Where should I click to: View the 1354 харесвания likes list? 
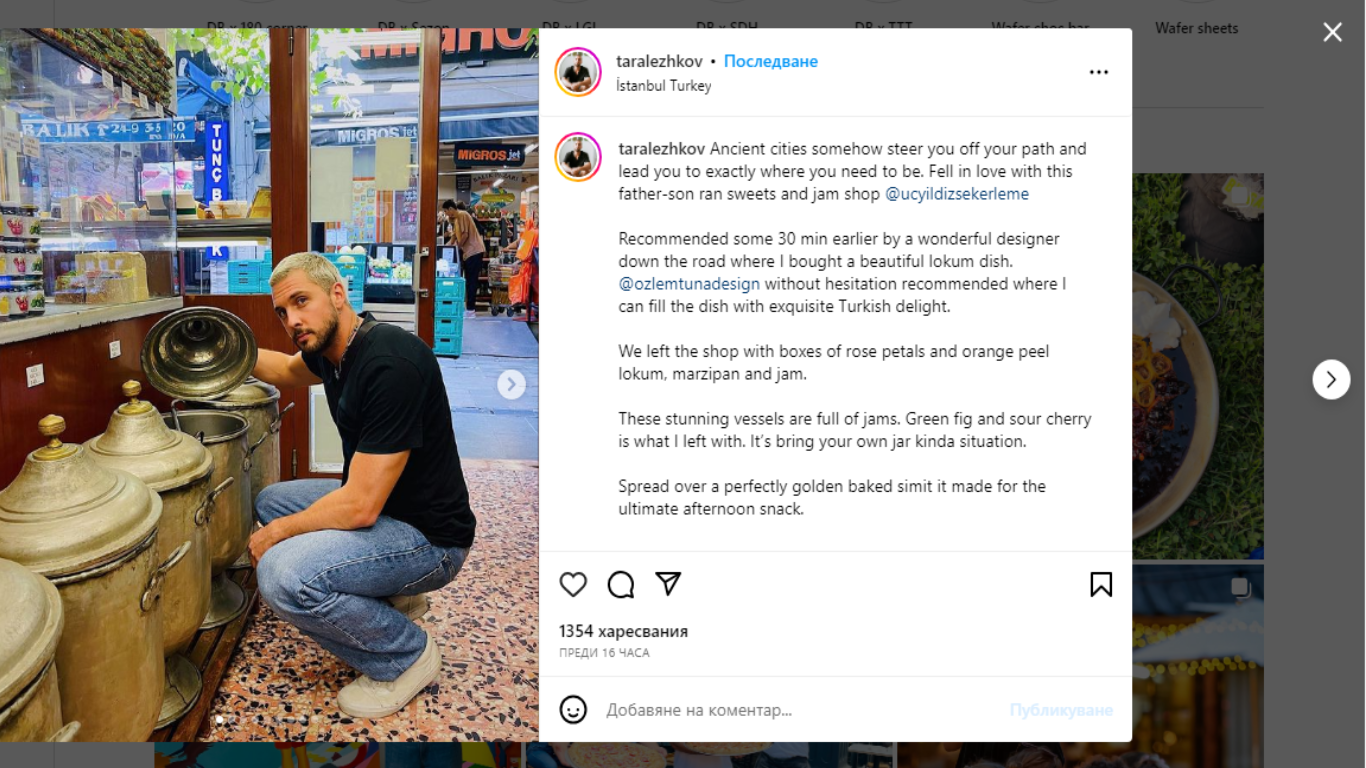(623, 631)
